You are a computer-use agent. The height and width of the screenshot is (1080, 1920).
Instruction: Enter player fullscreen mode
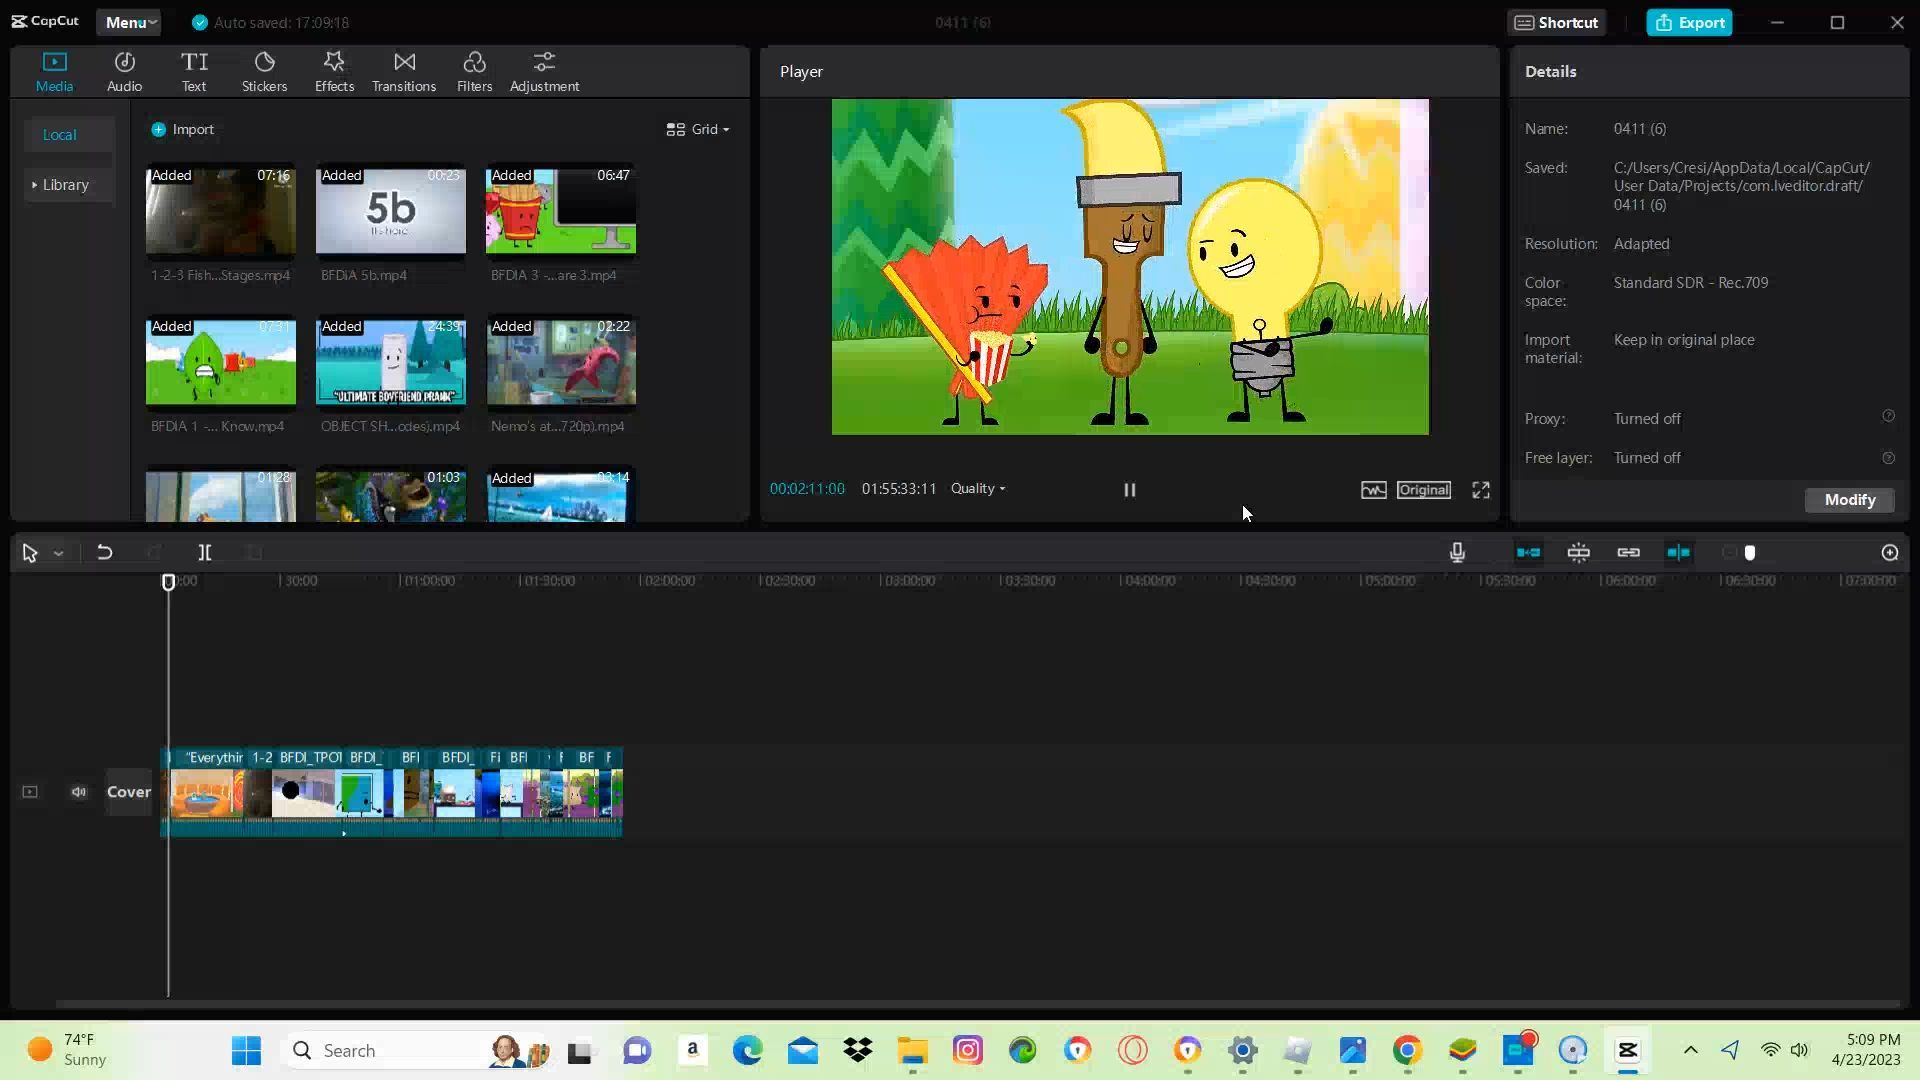[x=1480, y=490]
